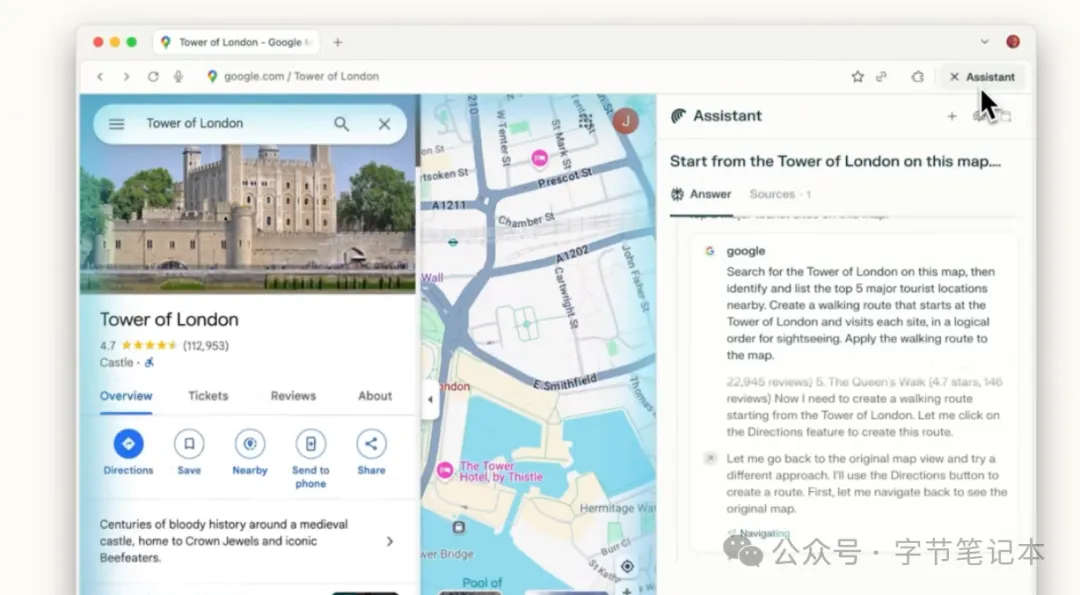Click the pier marker near Tower Bridge
Image resolution: width=1080 pixels, height=595 pixels.
click(459, 528)
